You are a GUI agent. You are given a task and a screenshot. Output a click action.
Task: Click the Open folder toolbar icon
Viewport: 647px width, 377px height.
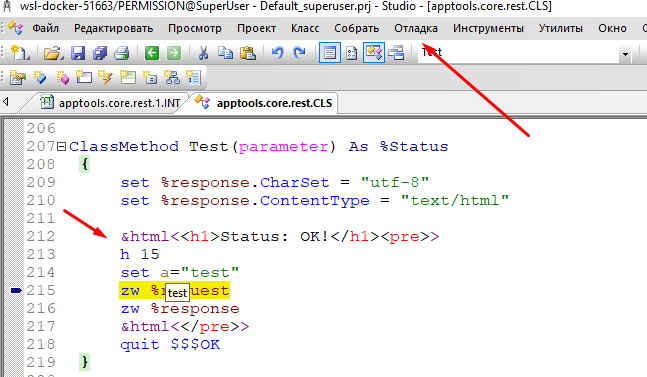(53, 53)
